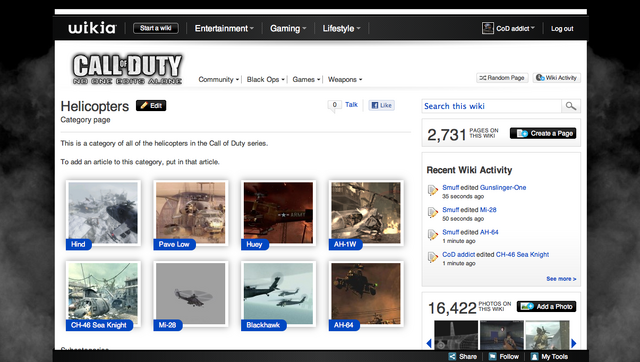Click the CoD addict user avatar
The image size is (640, 362).
pos(487,28)
